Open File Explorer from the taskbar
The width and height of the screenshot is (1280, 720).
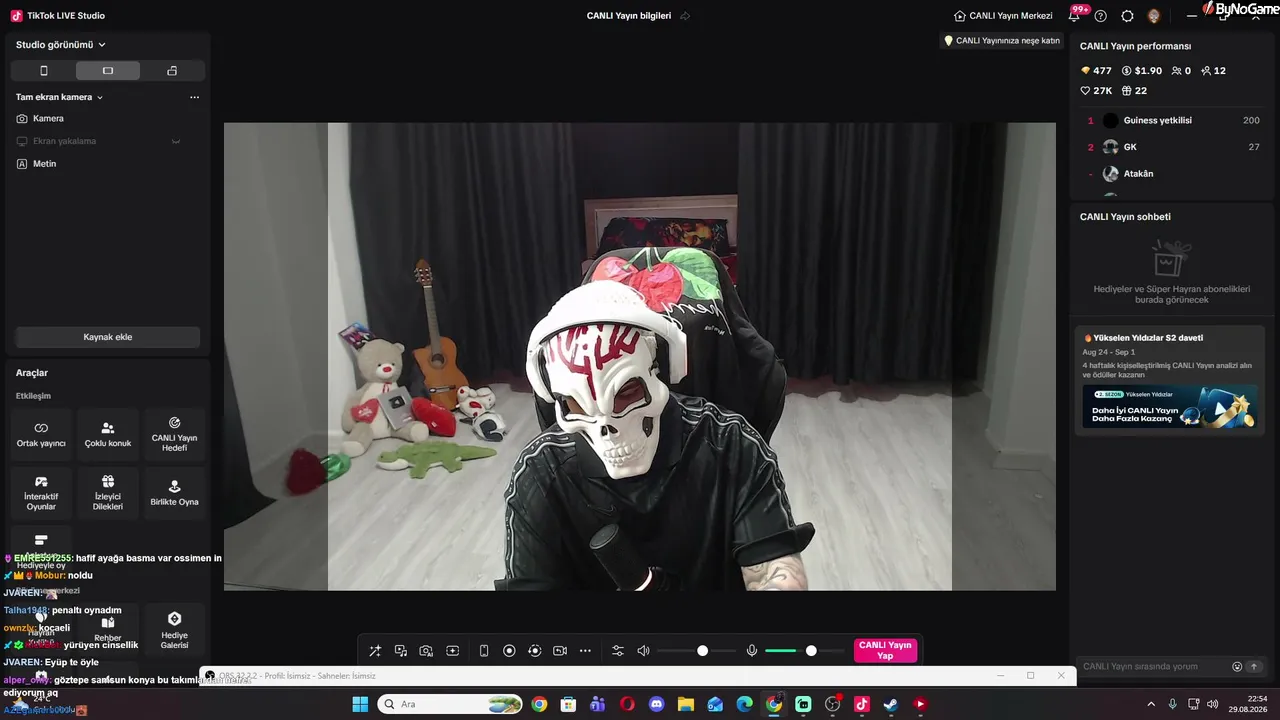pyautogui.click(x=685, y=704)
